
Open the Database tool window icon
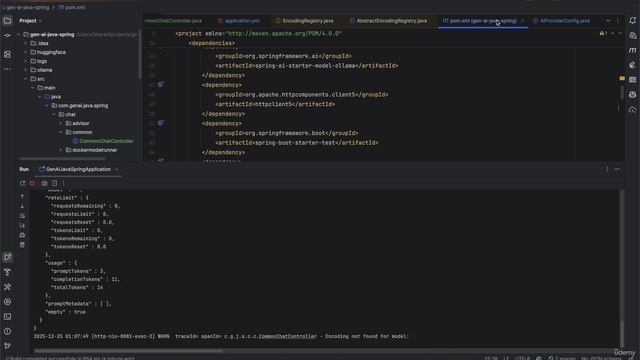click(x=632, y=80)
